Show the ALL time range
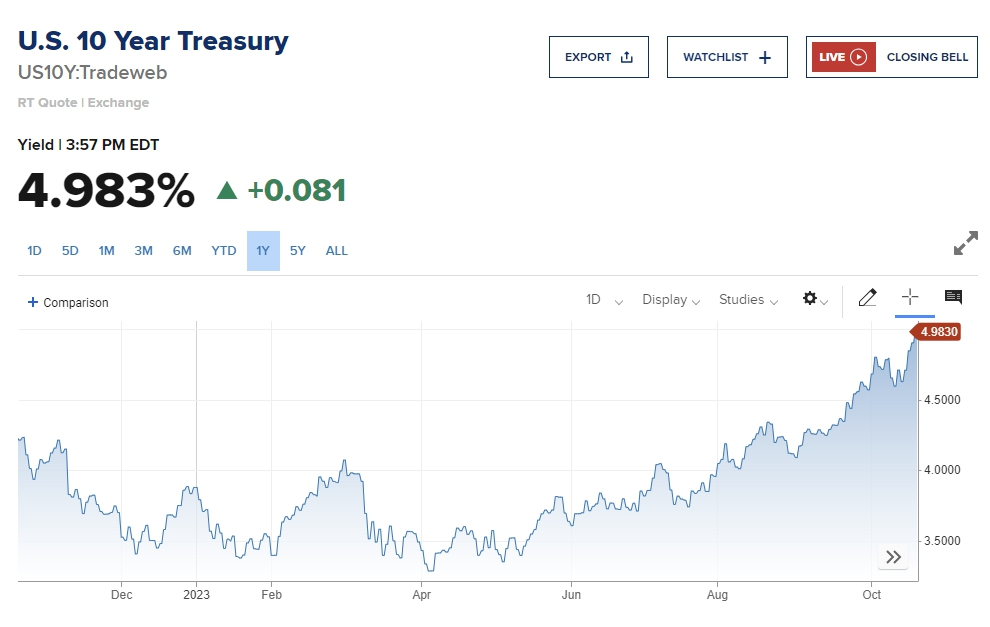The height and width of the screenshot is (627, 990). [337, 251]
